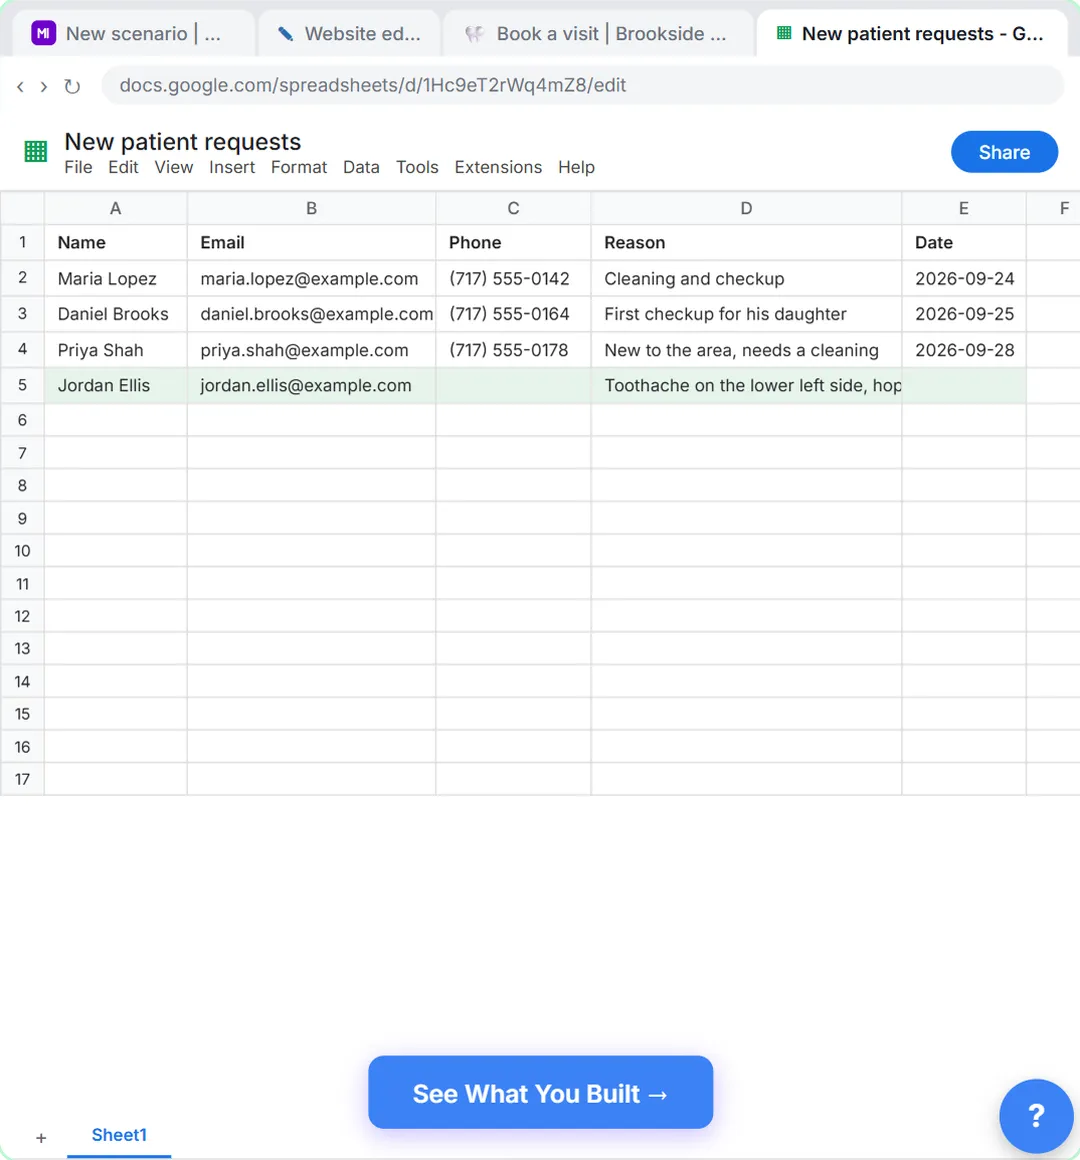This screenshot has width=1080, height=1160.
Task: Select the Cleaning and checkup cell
Action: [746, 279]
